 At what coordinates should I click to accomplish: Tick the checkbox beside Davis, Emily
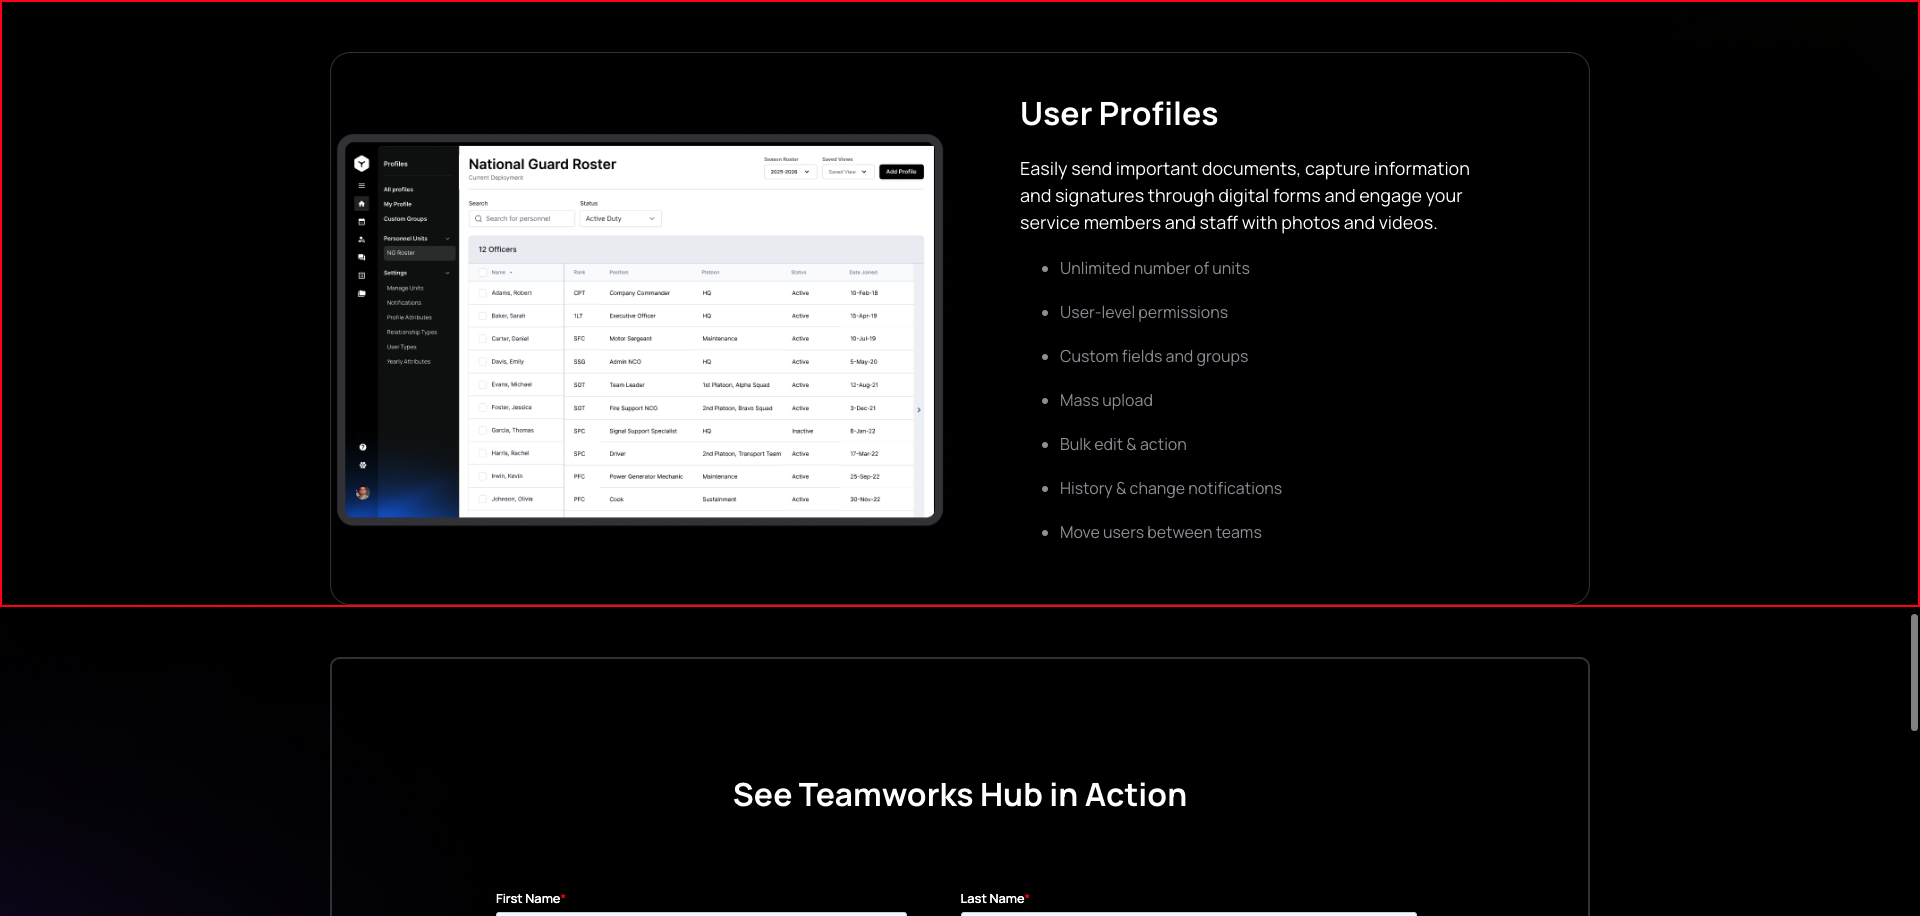(x=483, y=362)
